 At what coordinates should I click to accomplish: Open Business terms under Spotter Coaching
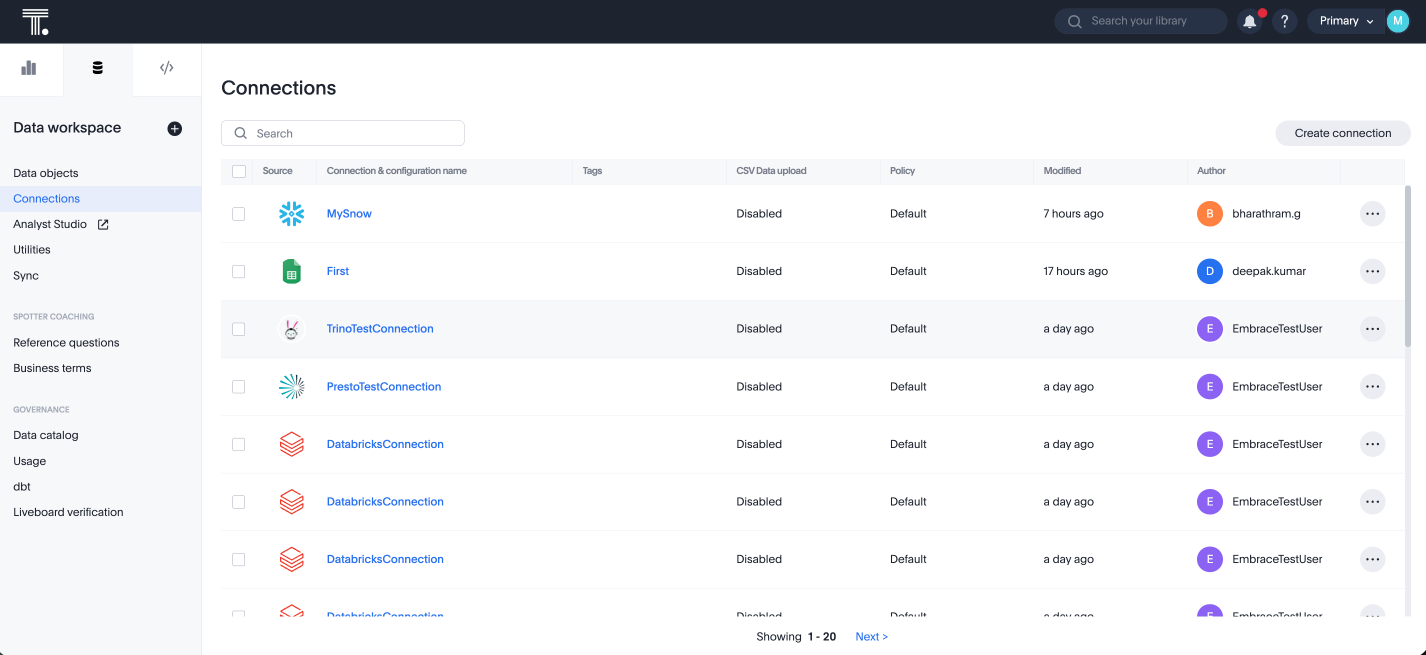click(x=51, y=367)
